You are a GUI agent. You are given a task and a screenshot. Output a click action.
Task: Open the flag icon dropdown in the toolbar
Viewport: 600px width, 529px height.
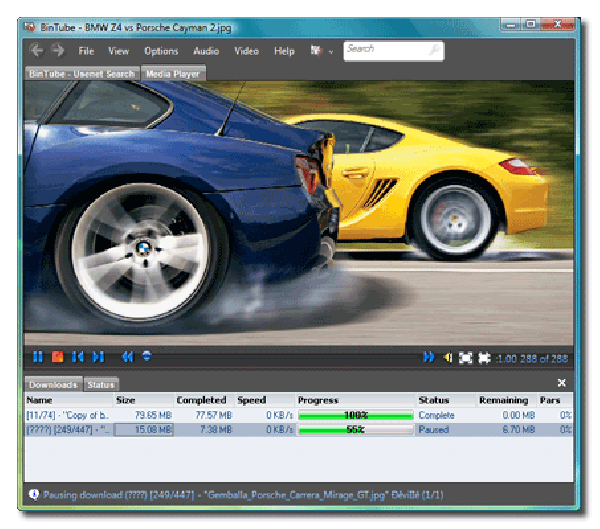pyautogui.click(x=318, y=50)
